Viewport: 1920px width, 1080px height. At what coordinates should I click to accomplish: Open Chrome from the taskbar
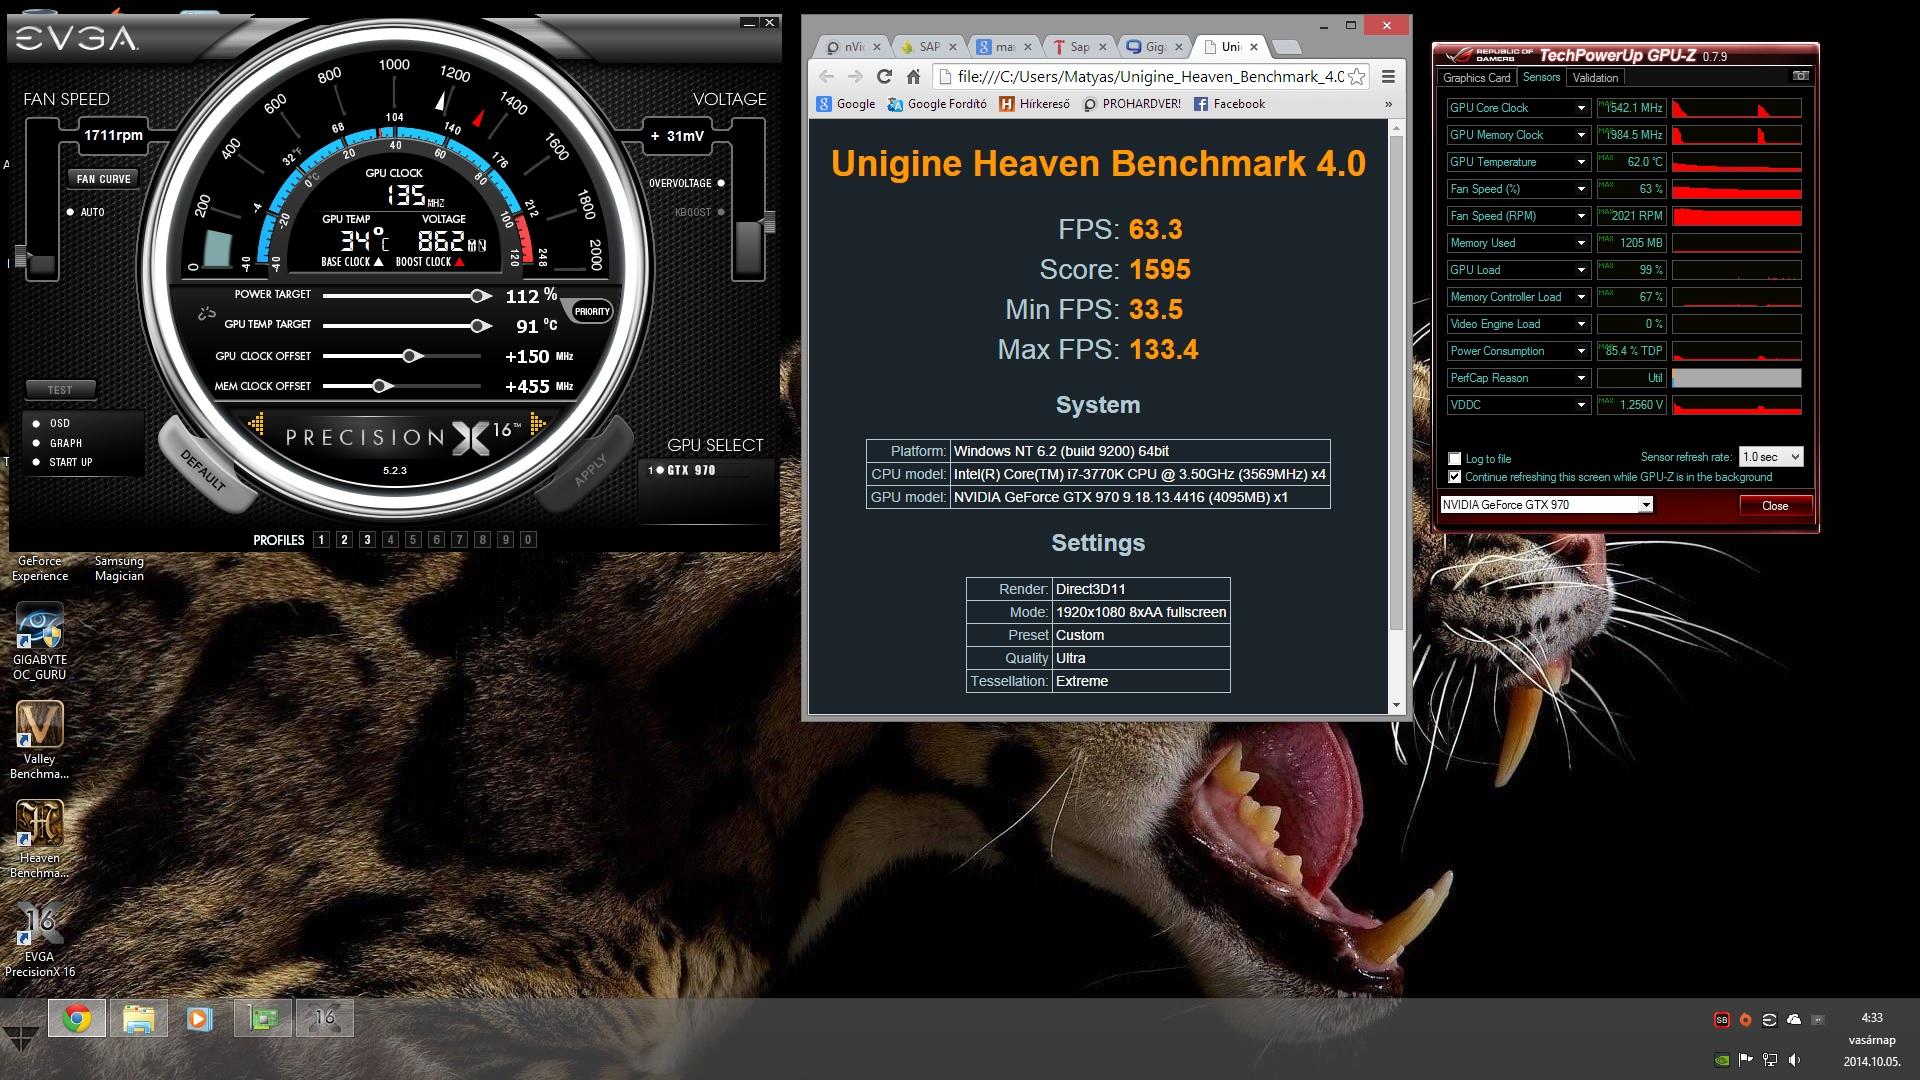click(x=77, y=1019)
